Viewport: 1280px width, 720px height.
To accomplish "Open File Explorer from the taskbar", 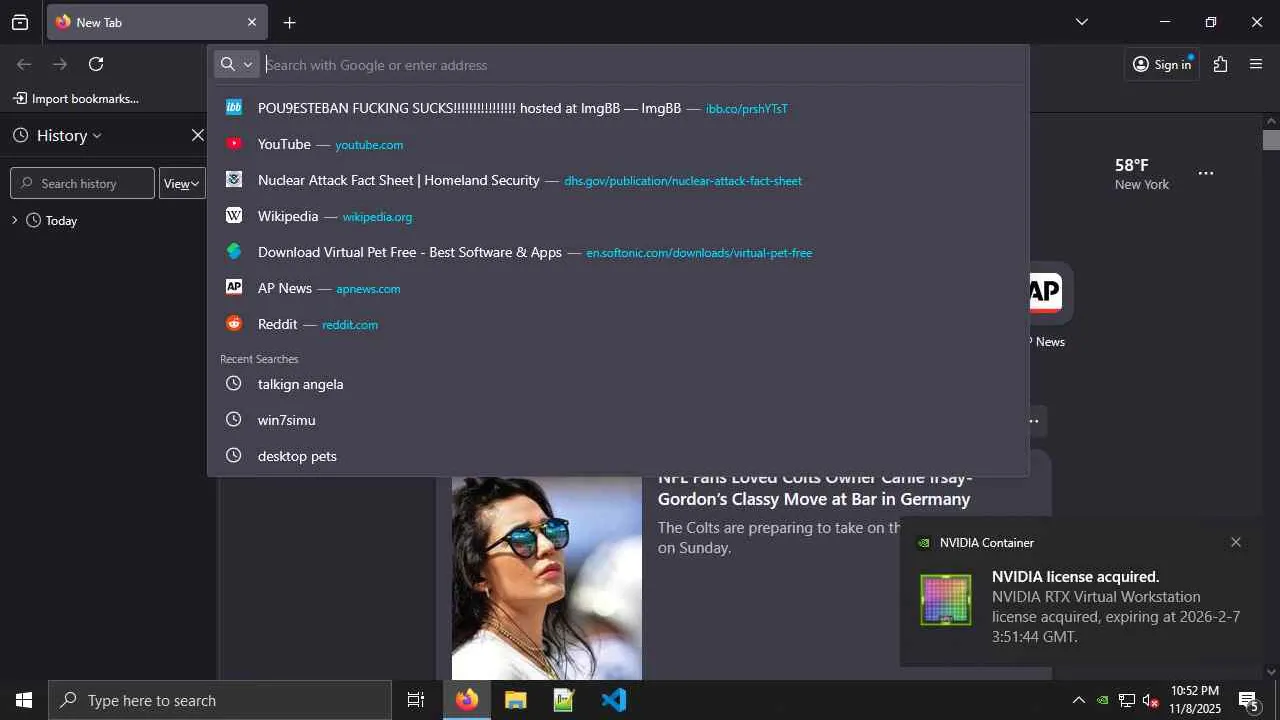I will click(x=515, y=700).
